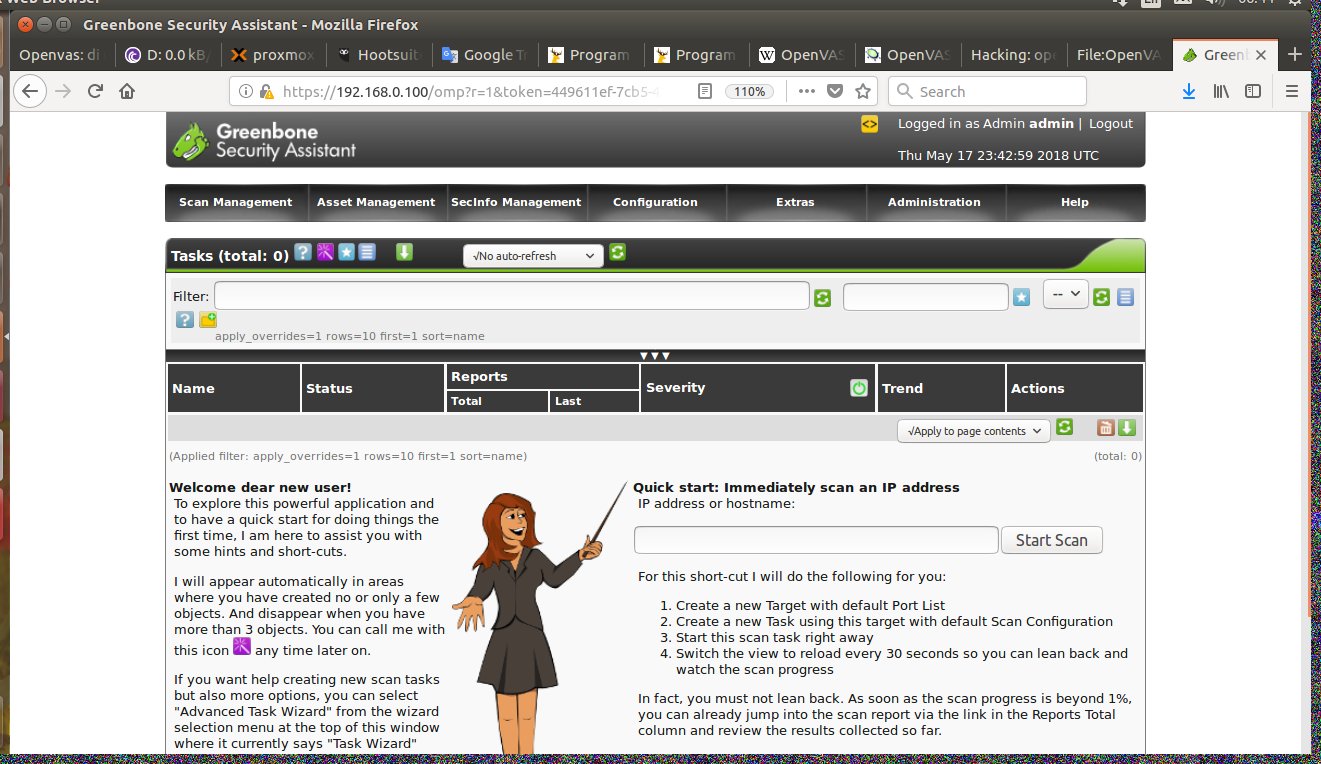The image size is (1321, 764).
Task: Open the Task Wizard purple wand icon
Action: (x=325, y=253)
